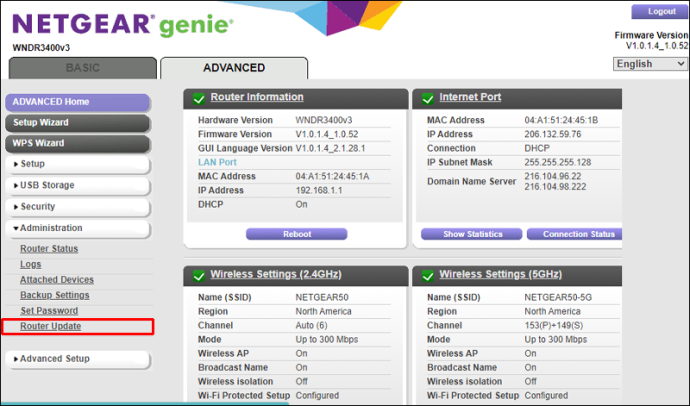The width and height of the screenshot is (690, 406).
Task: Click the LAN IP address 192.168.1.1
Action: [x=319, y=190]
